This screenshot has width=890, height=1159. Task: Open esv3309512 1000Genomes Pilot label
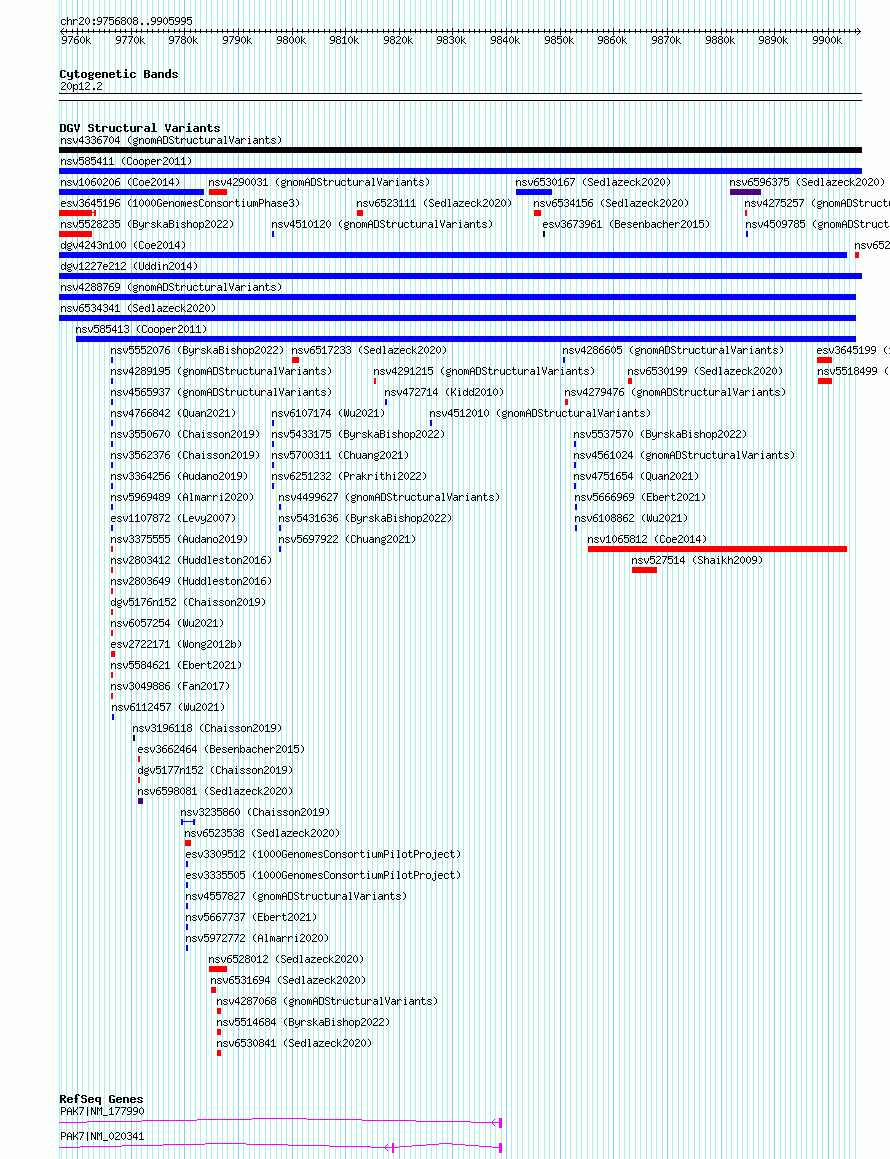pos(323,854)
